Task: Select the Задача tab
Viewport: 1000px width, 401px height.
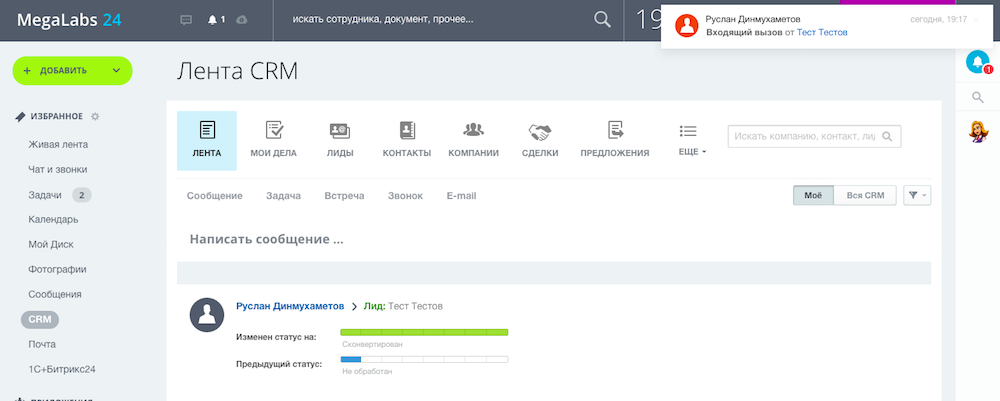Action: click(283, 196)
